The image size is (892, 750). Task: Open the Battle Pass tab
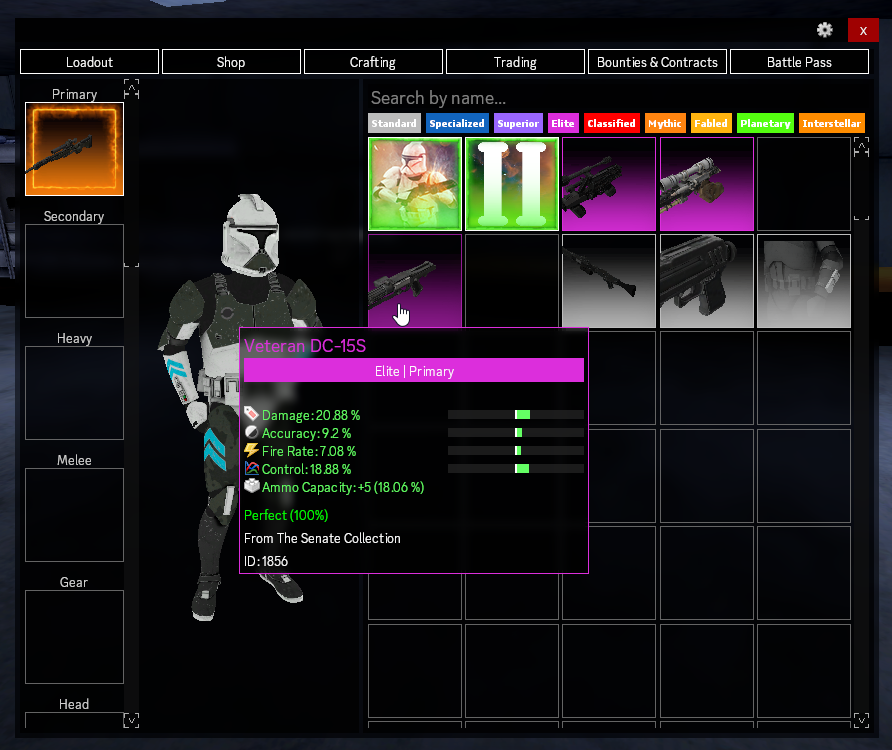[799, 62]
